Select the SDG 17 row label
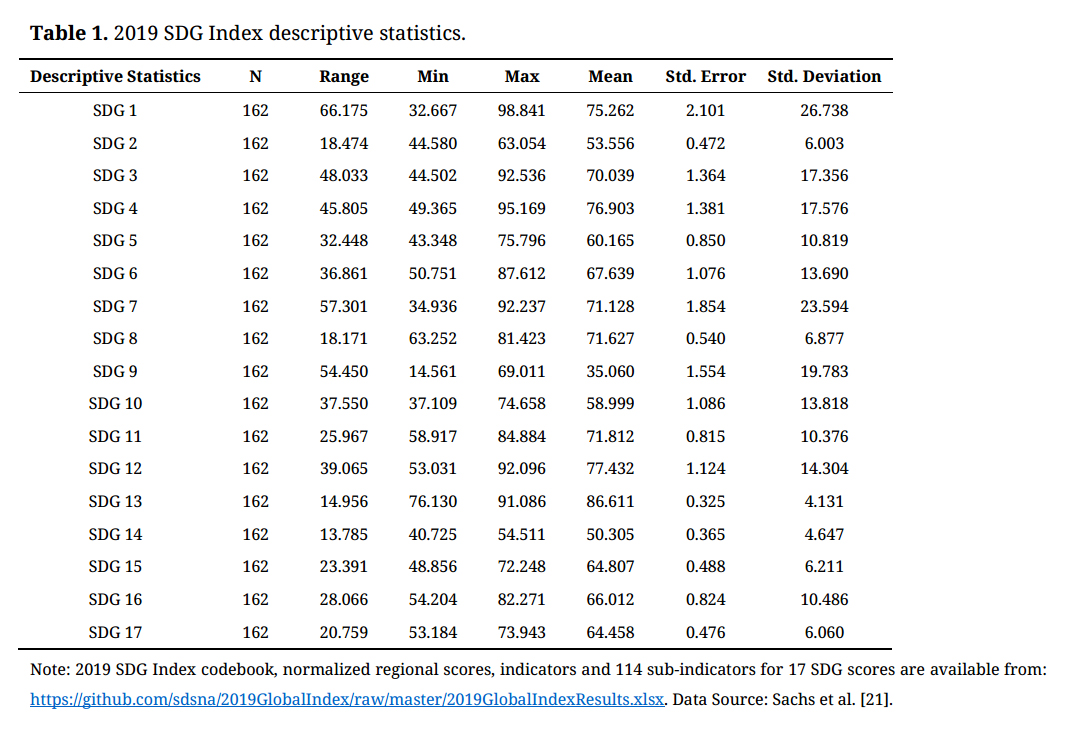Image resolution: width=1069 pixels, height=735 pixels. coord(115,632)
